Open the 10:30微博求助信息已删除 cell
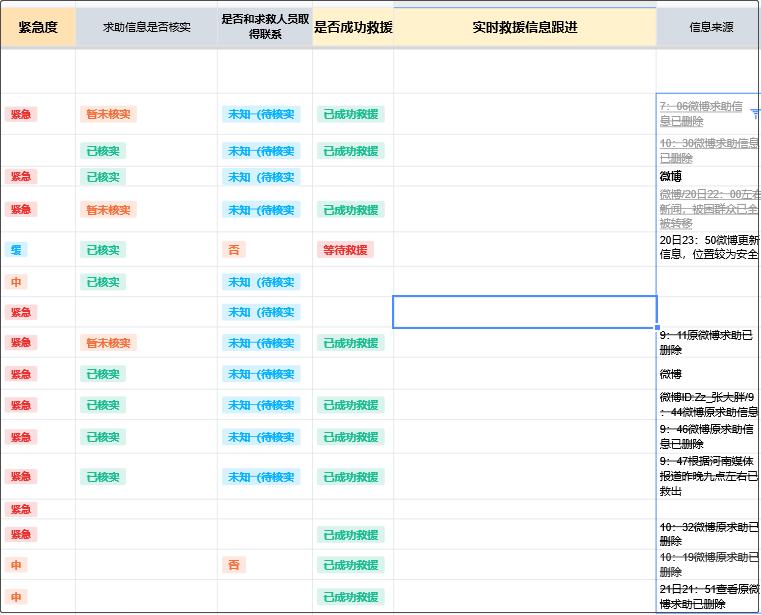Viewport: 761px width, 615px height. pos(709,150)
